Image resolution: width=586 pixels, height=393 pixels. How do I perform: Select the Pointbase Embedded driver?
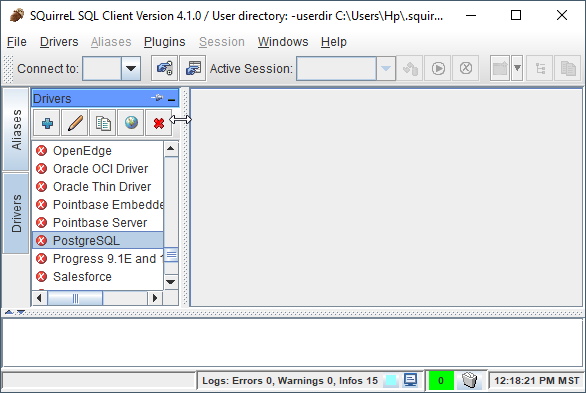[98, 204]
